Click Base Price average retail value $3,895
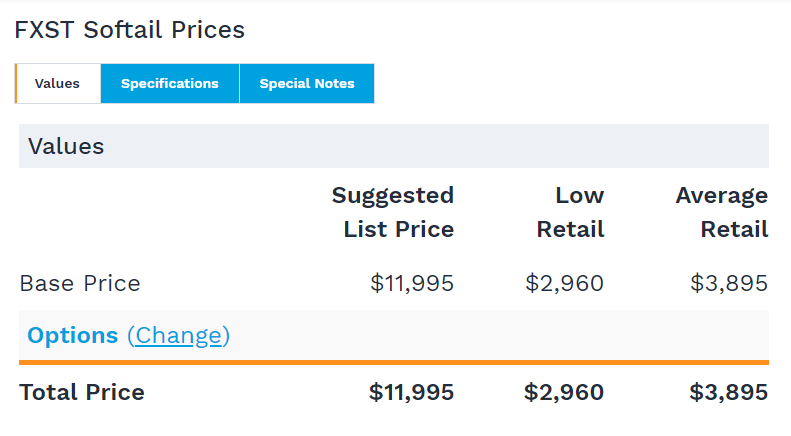 click(728, 284)
